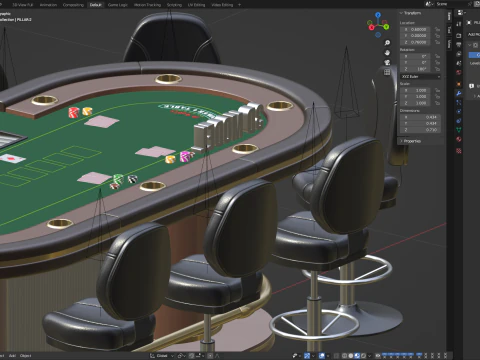
Task: Open the Texture properties tab icon
Action: point(459,151)
